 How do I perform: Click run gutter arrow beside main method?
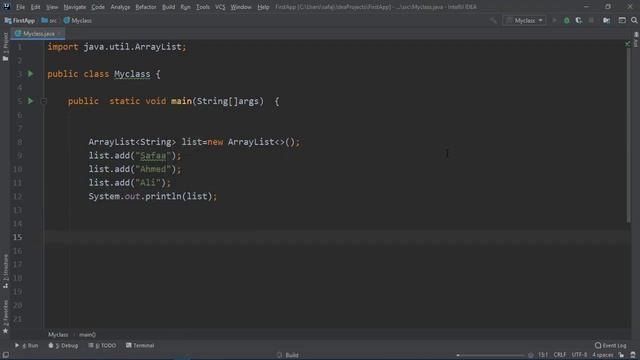click(x=31, y=101)
